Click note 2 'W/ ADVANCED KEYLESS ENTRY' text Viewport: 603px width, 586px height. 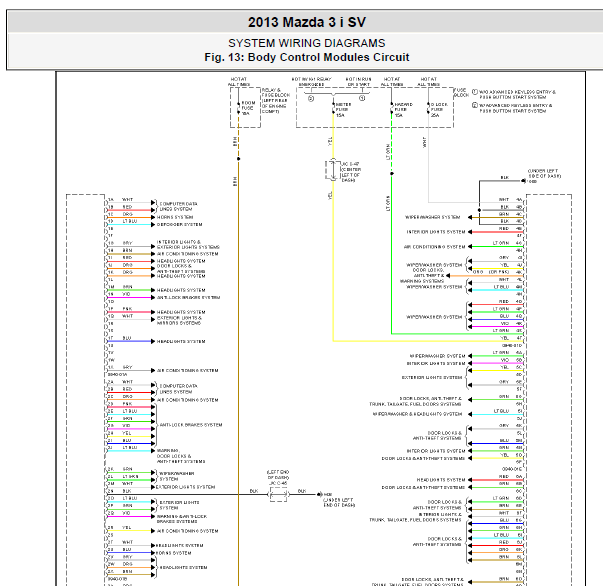[x=515, y=108]
